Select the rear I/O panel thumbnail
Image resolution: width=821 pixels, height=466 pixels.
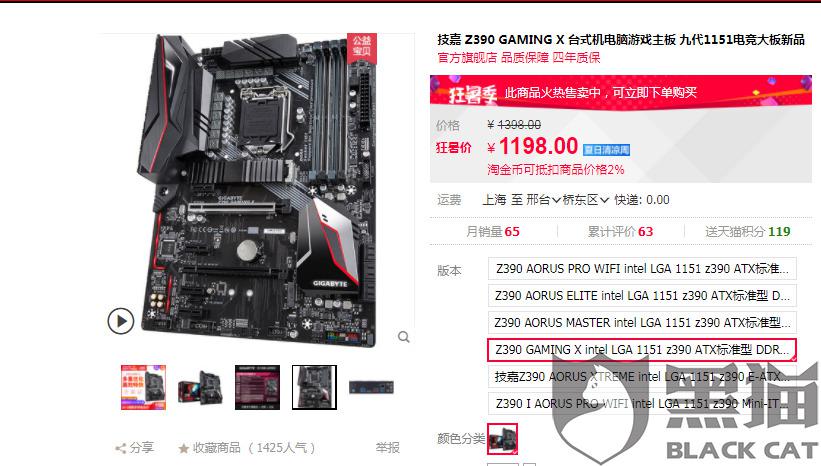pos(371,387)
